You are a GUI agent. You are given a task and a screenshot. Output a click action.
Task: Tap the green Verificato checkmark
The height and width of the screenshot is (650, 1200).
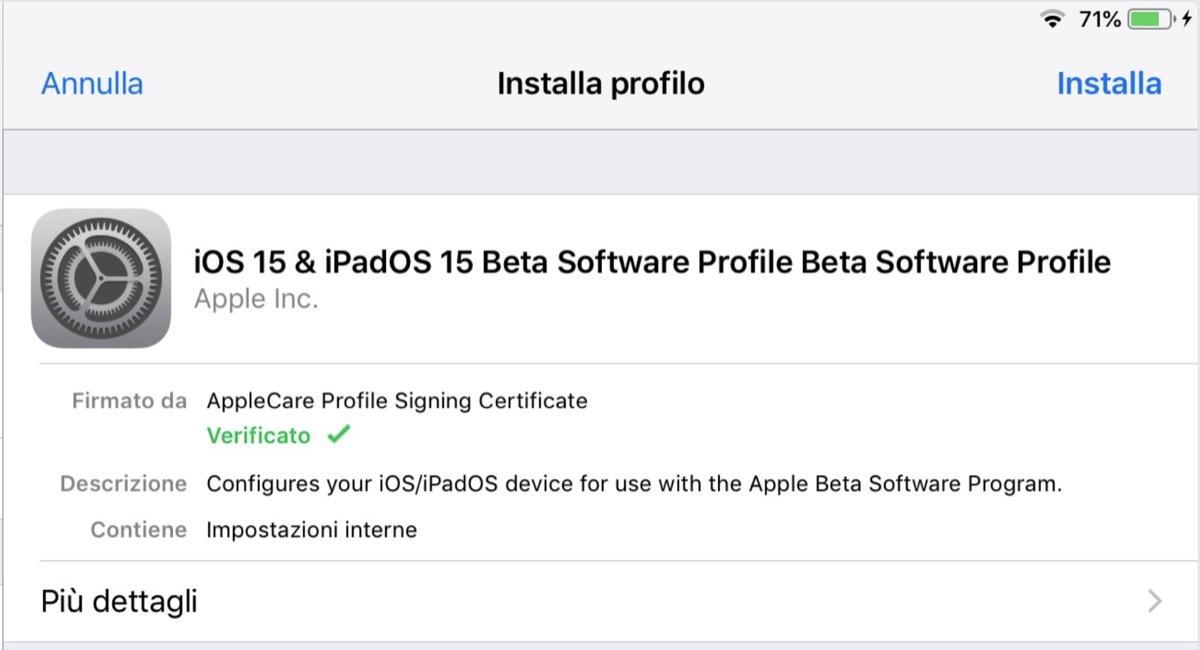pos(339,434)
